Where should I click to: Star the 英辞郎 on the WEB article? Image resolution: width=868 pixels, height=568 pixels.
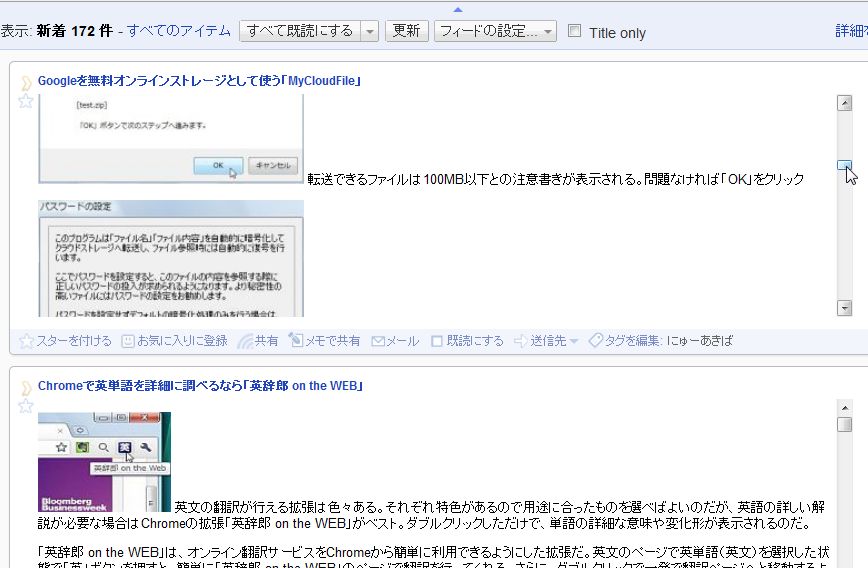click(x=25, y=406)
